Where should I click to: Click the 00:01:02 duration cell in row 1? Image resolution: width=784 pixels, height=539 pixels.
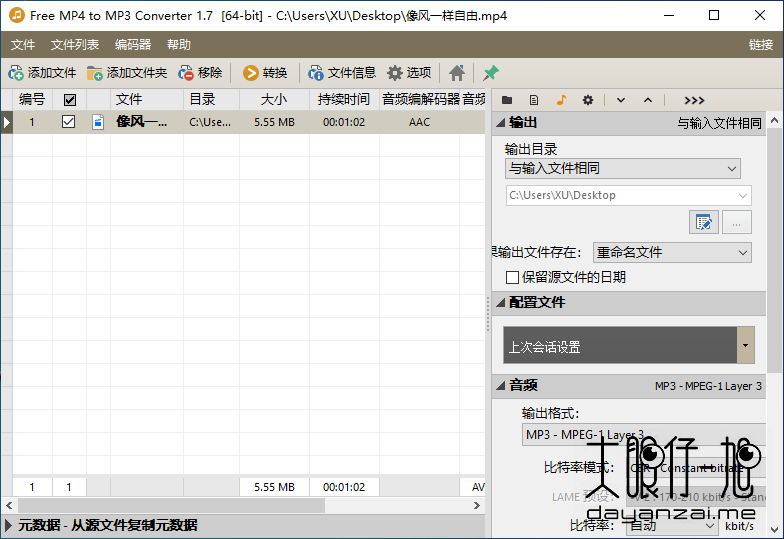(x=344, y=122)
